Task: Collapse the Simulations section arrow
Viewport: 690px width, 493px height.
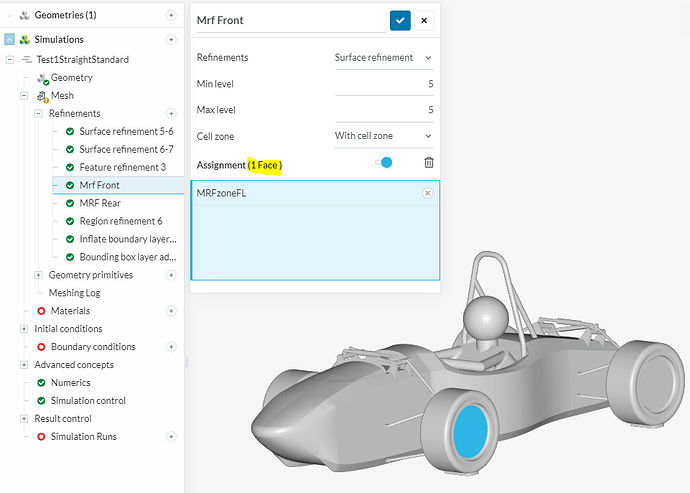Action: coord(9,40)
